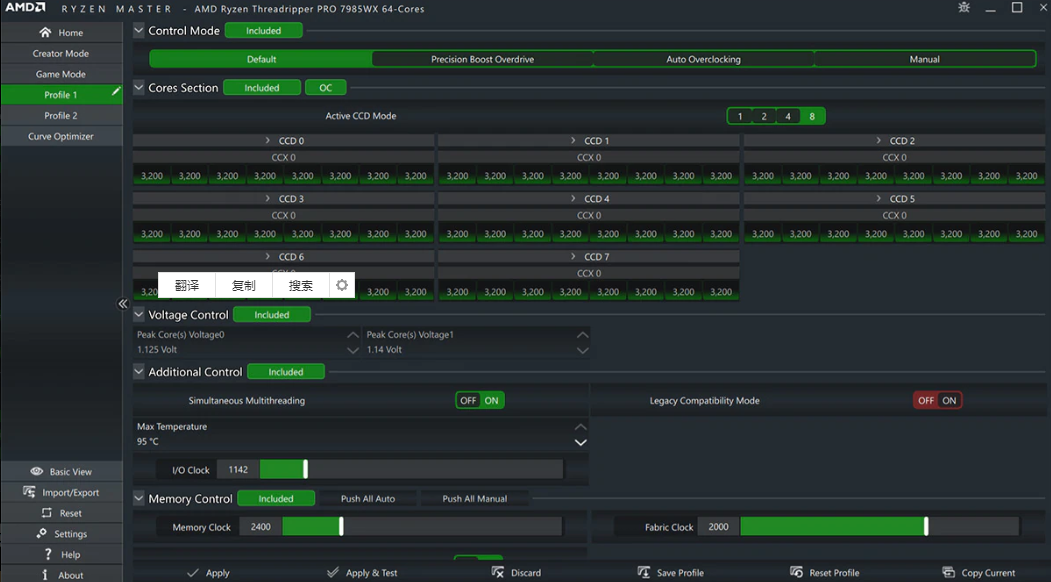1051x582 pixels.
Task: Click the Push All Auto button
Action: pos(368,498)
